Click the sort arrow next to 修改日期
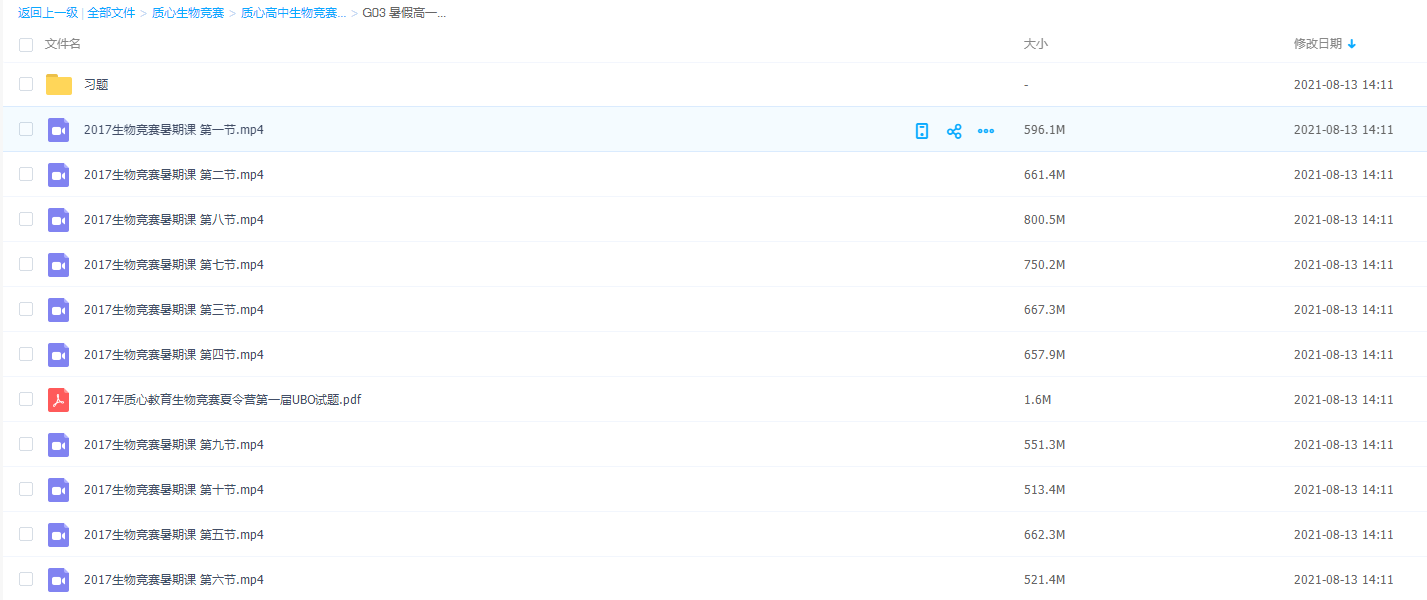Screen dimensions: 1427x600 [x=1352, y=44]
